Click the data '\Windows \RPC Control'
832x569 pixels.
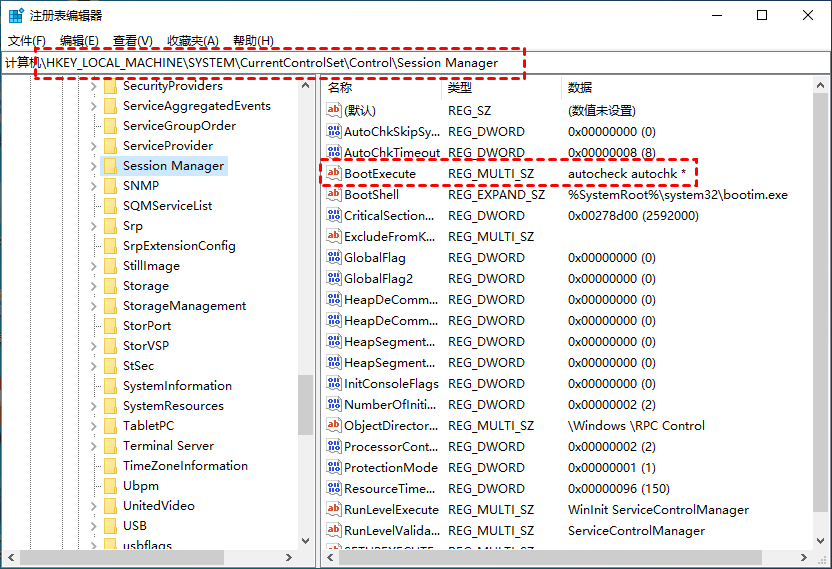coord(636,426)
